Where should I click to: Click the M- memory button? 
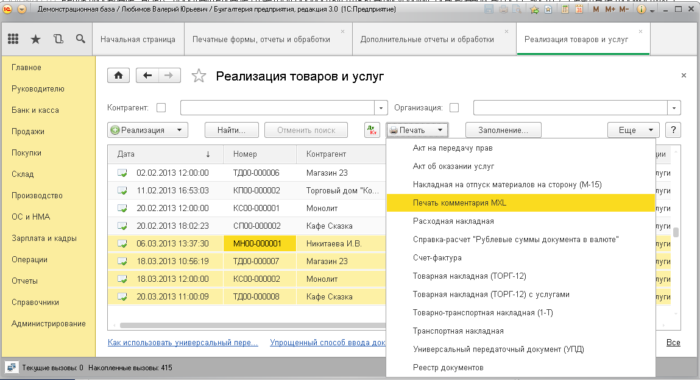(x=624, y=9)
